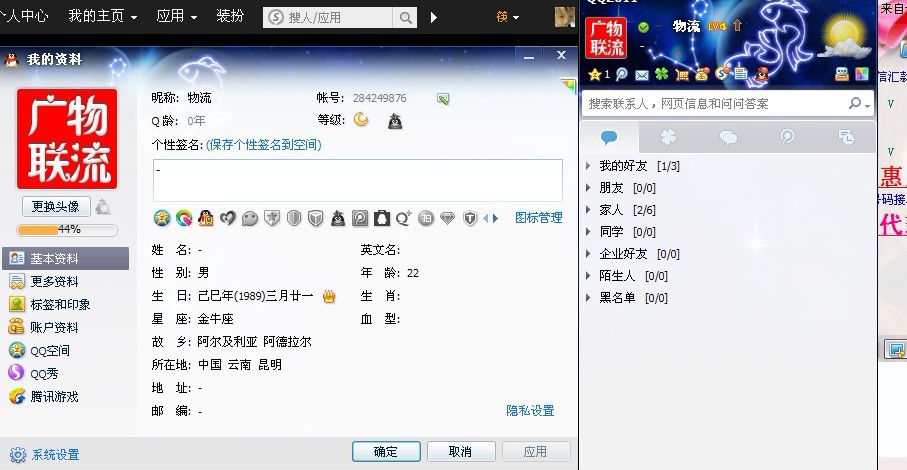Expand 我的好友 contact group
Viewport: 907px width, 470px height.
pyautogui.click(x=588, y=166)
